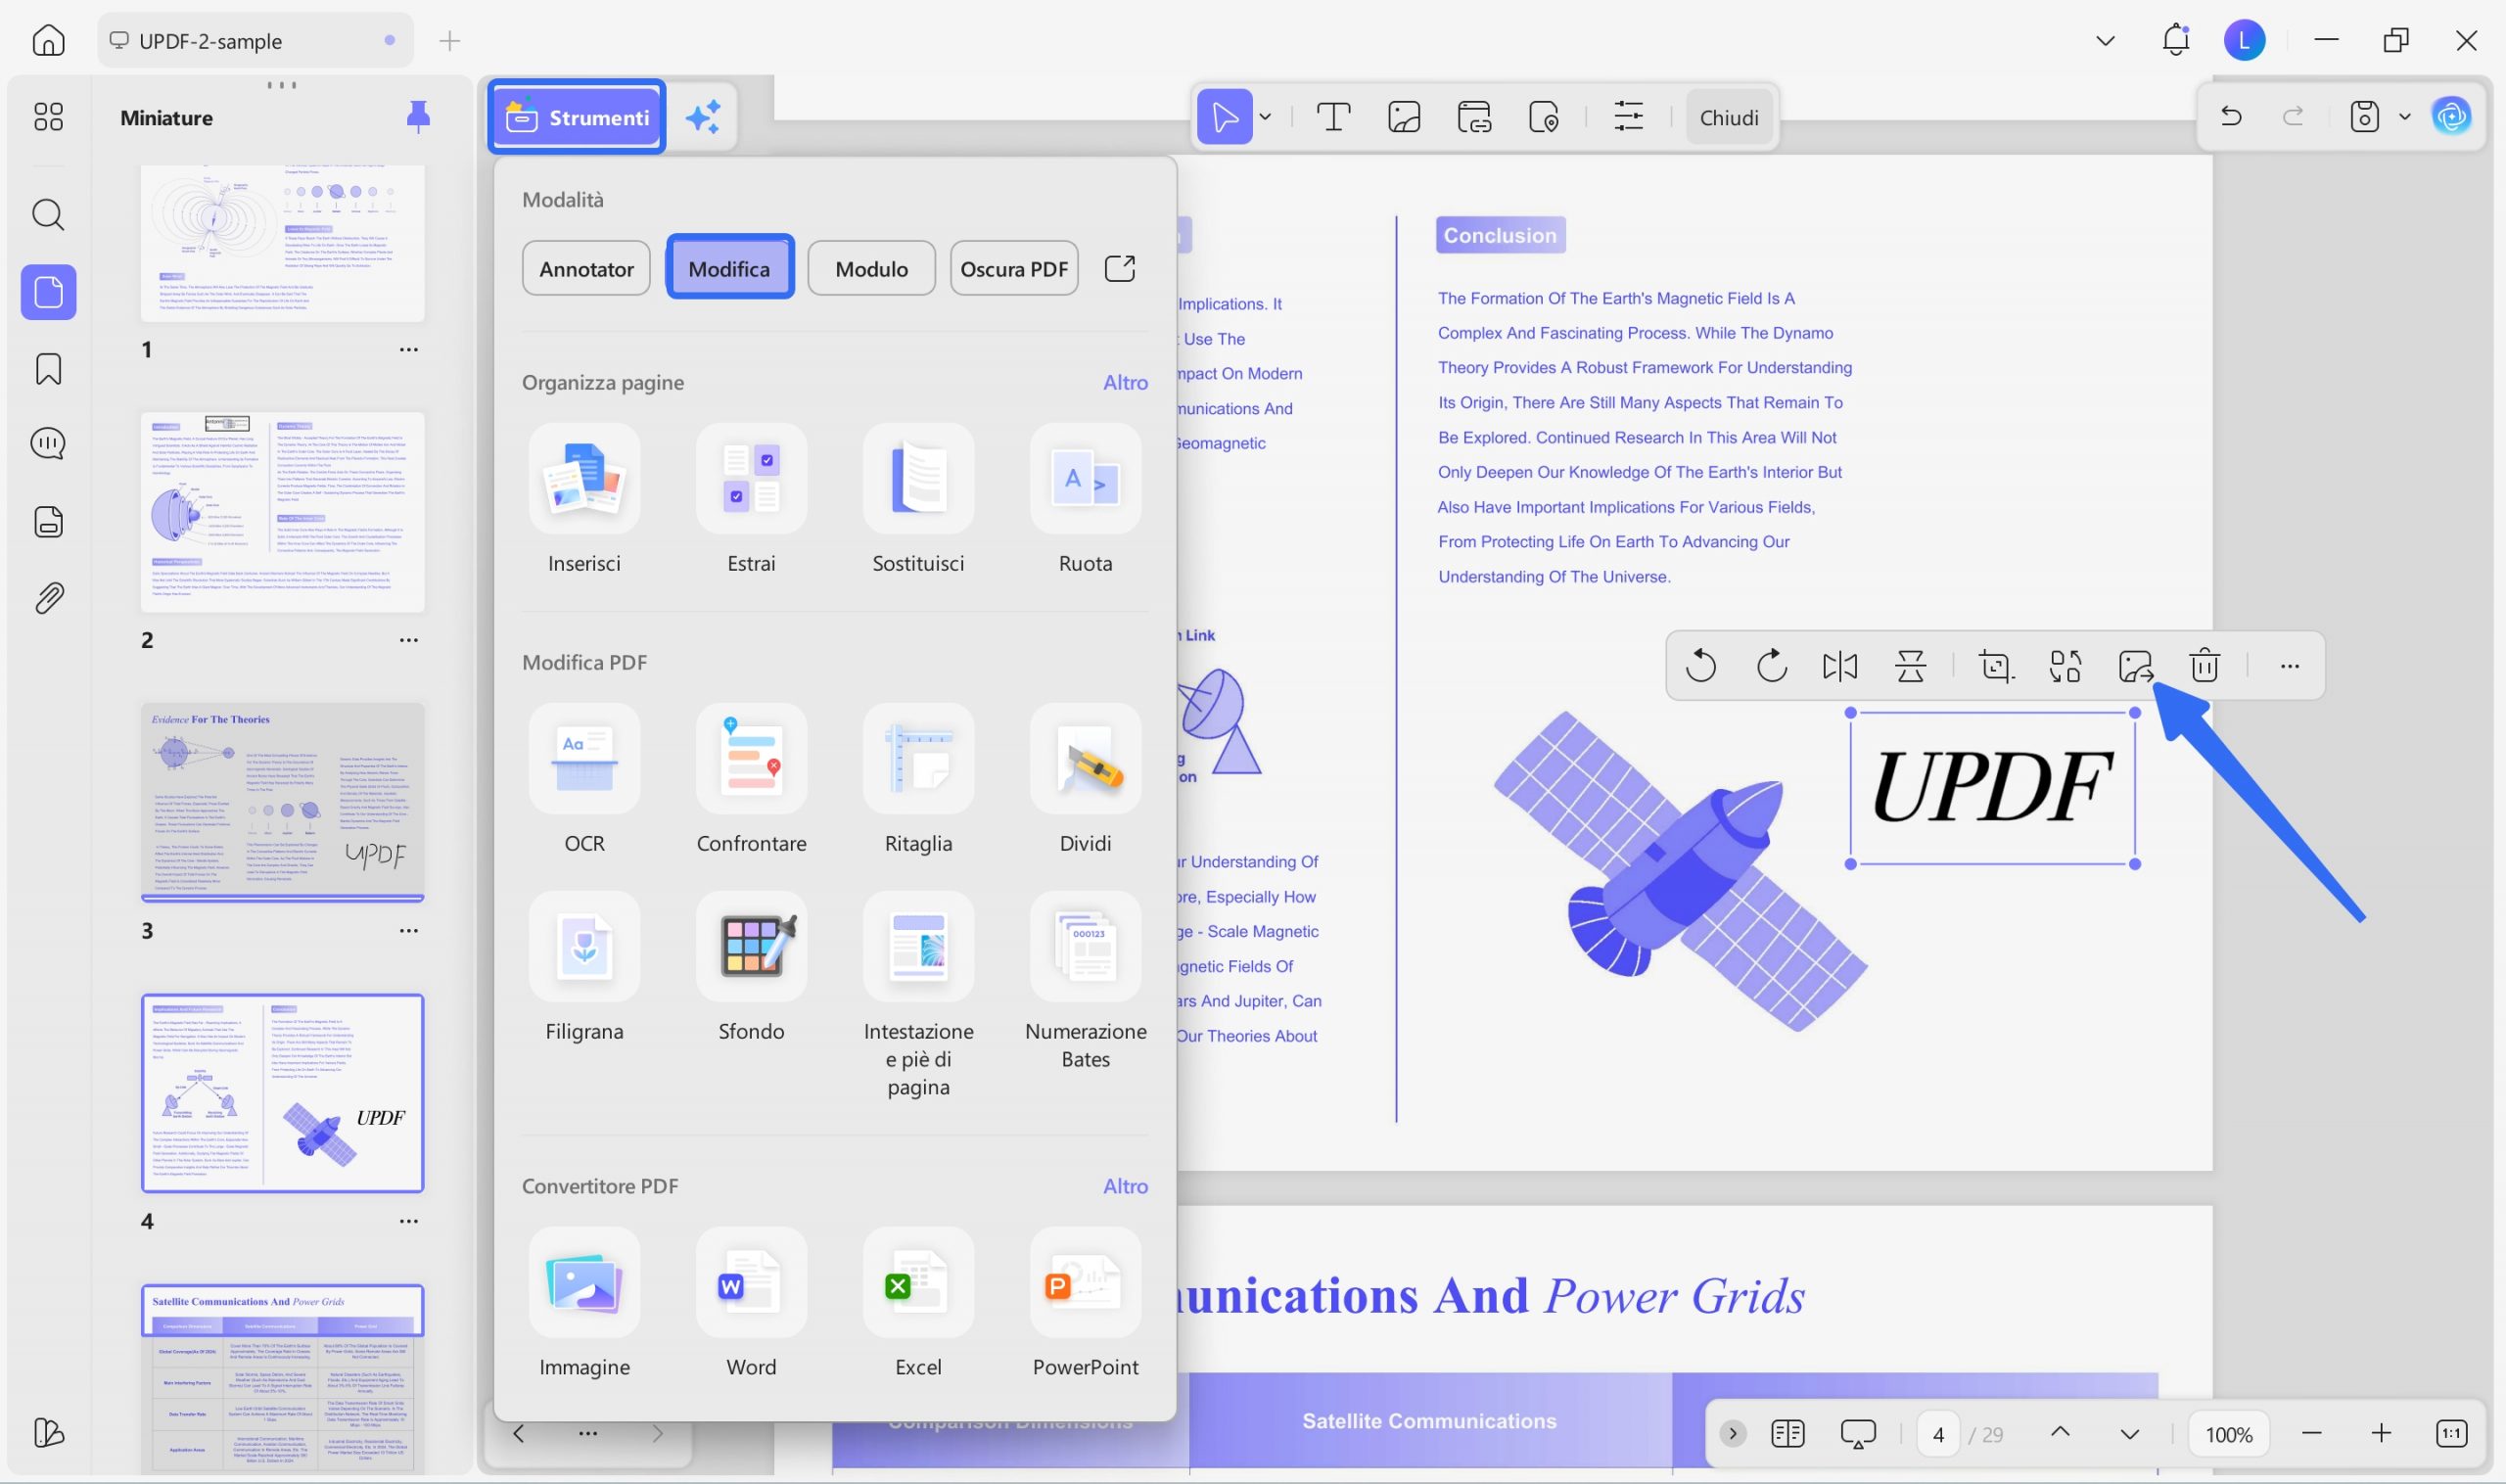This screenshot has height=1484, width=2506.
Task: Zoom out with the minus button
Action: click(2310, 1433)
